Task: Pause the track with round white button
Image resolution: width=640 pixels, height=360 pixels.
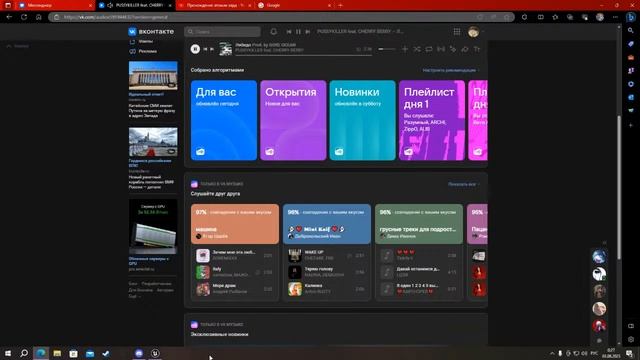Action: pyautogui.click(x=195, y=49)
